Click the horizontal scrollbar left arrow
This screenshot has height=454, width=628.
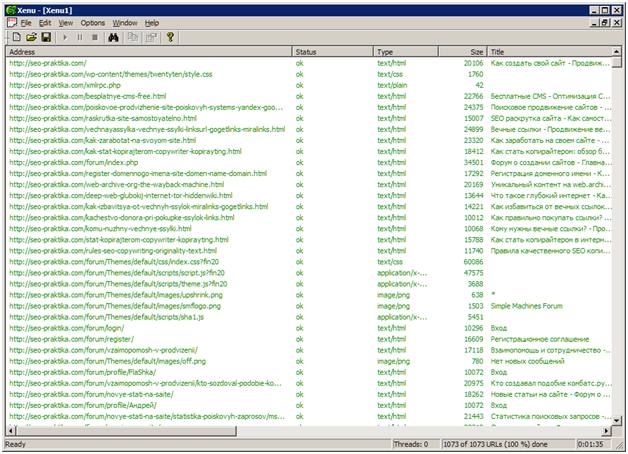11,431
